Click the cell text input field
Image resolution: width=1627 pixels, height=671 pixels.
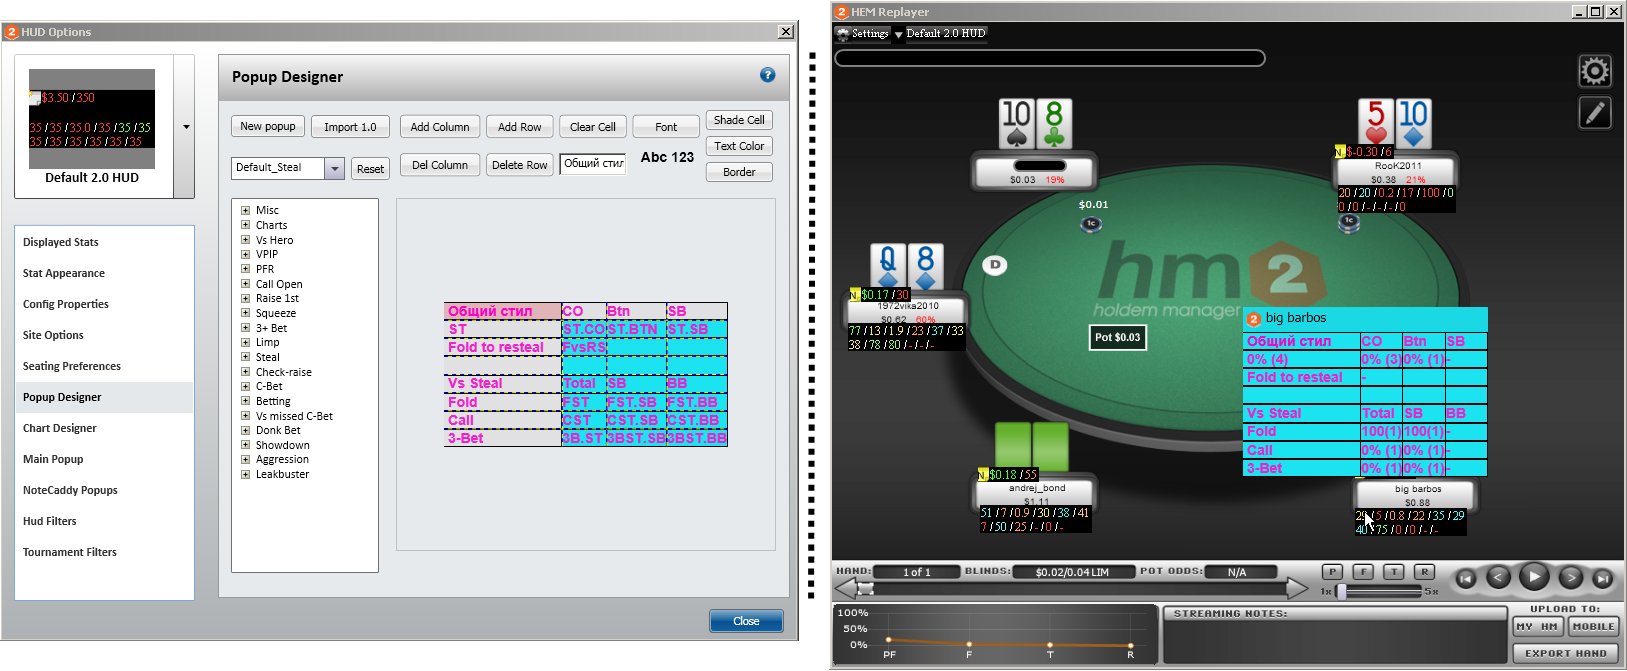tap(593, 164)
